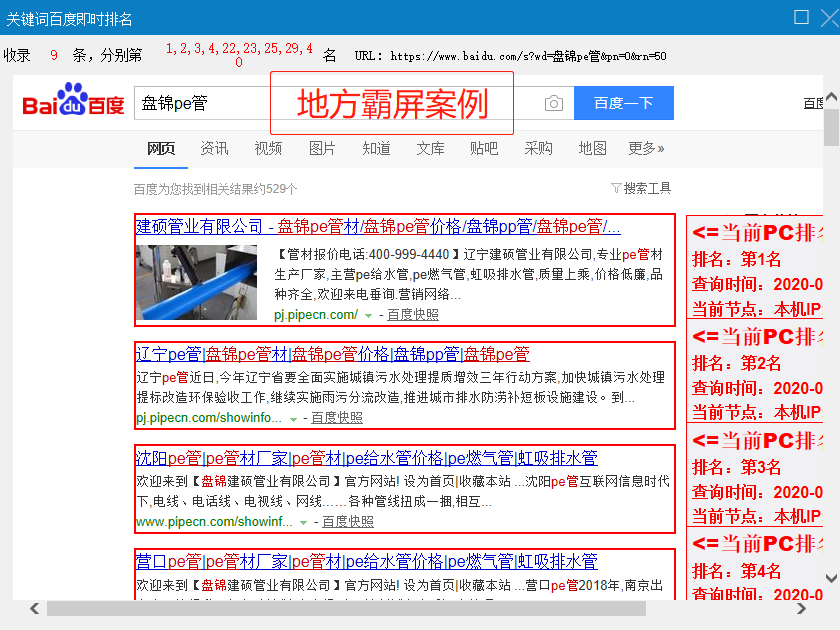Screen dimensions: 840x630
Task: Open camera image search icon
Action: (x=554, y=103)
